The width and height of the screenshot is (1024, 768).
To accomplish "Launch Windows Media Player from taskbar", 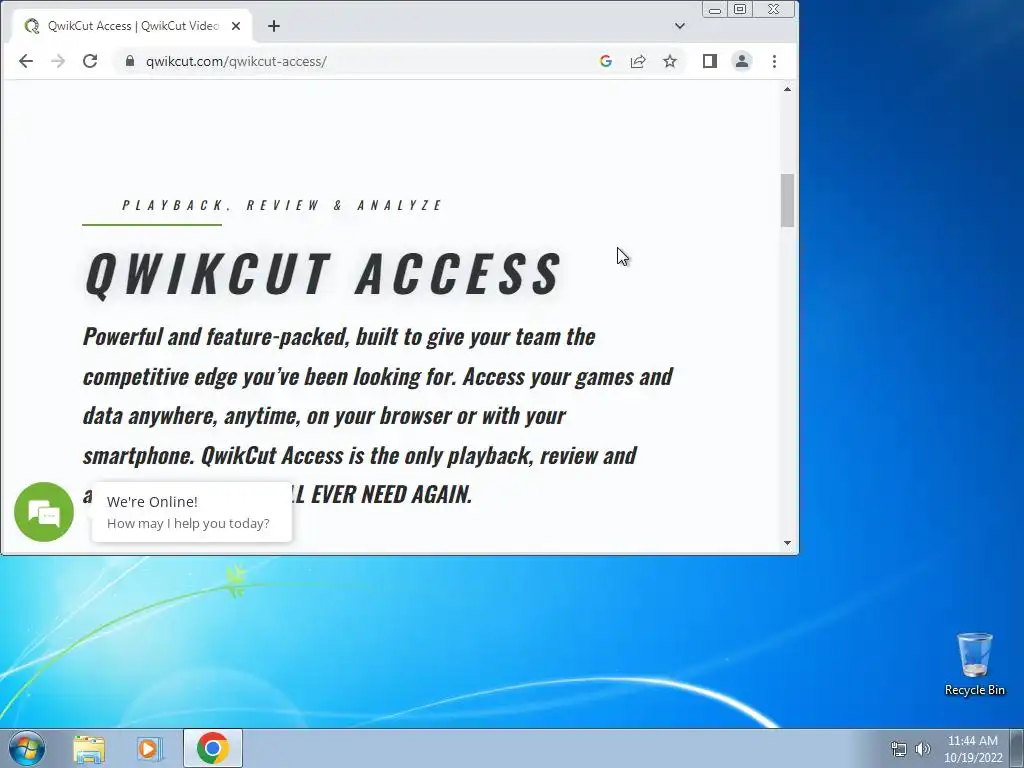I will (x=149, y=748).
